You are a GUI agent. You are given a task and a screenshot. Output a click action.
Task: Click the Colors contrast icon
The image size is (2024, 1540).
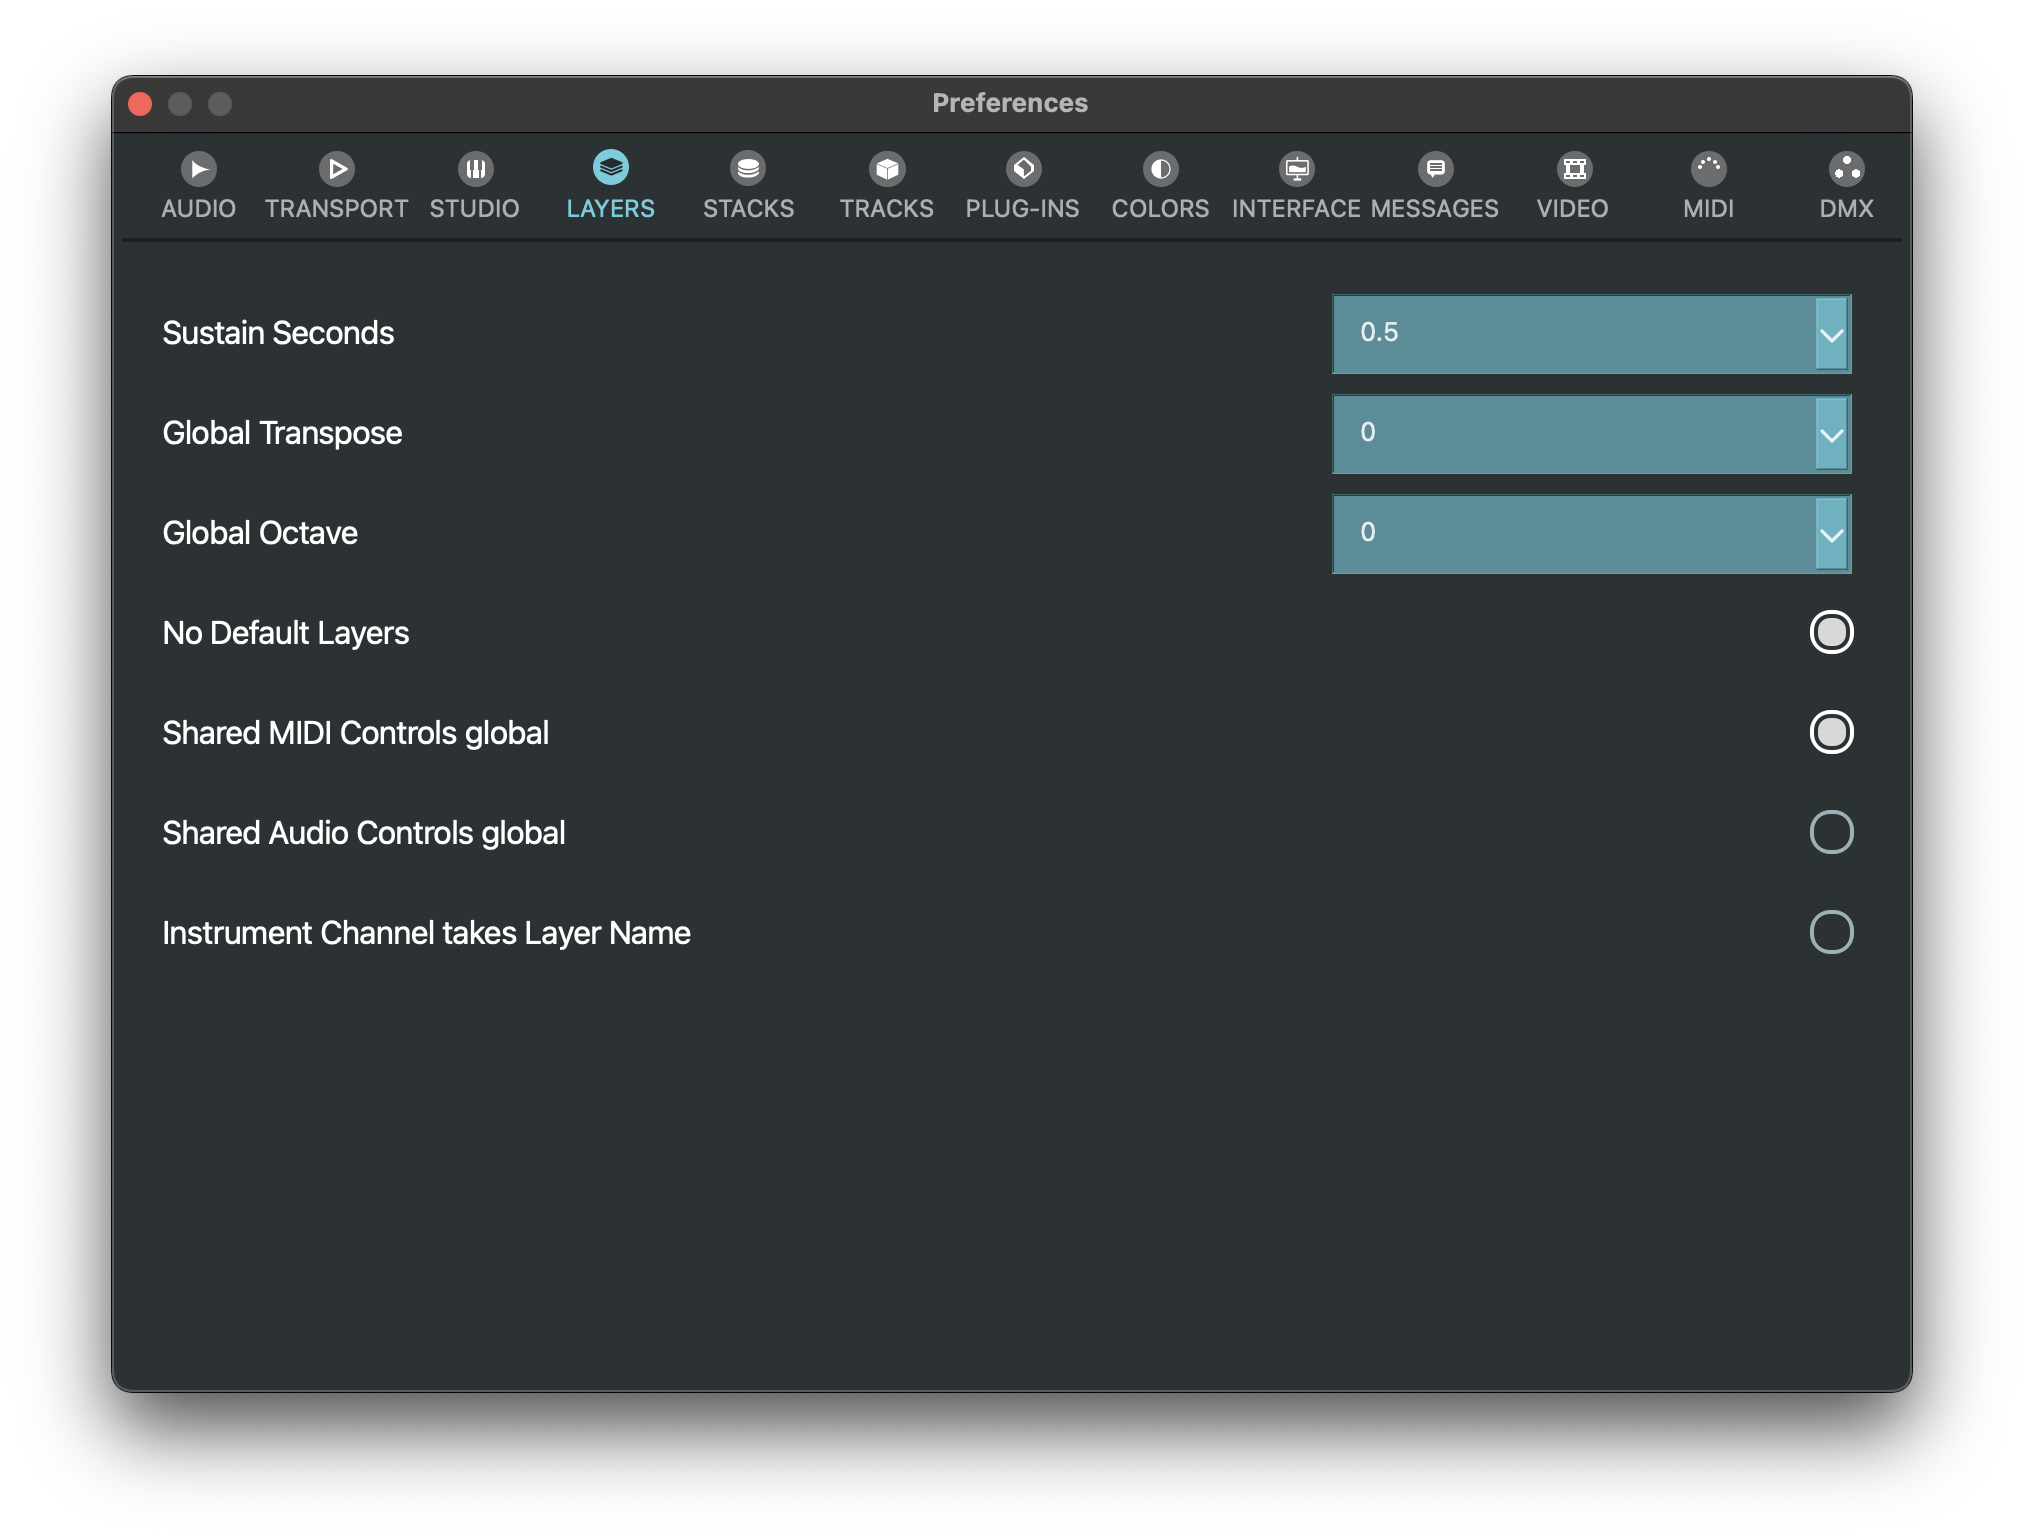pyautogui.click(x=1160, y=169)
